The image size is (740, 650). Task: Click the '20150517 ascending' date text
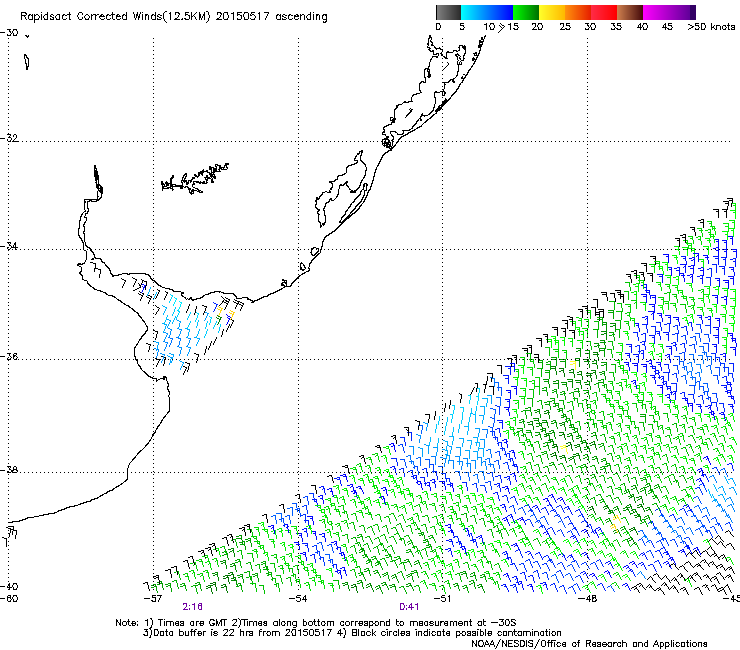(271, 16)
